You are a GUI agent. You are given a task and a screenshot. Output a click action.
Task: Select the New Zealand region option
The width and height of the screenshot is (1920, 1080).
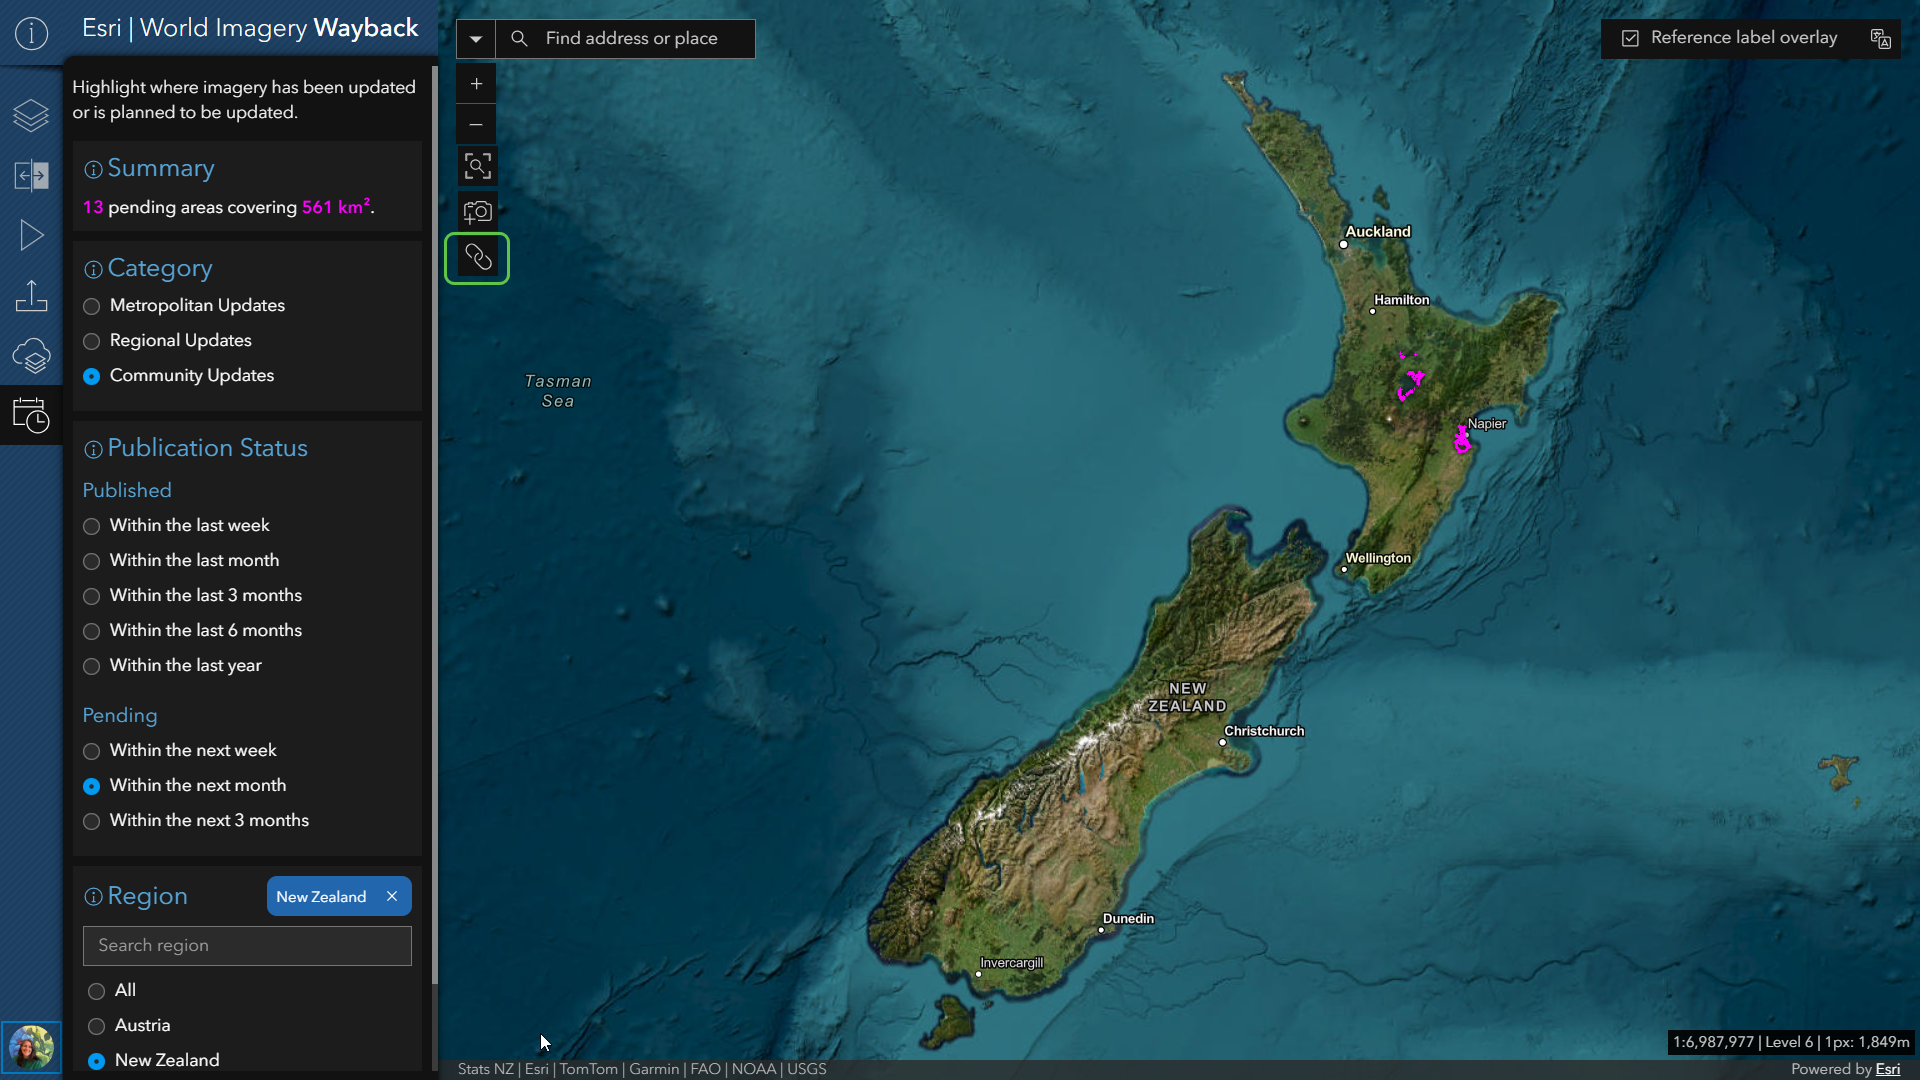tap(154, 1061)
